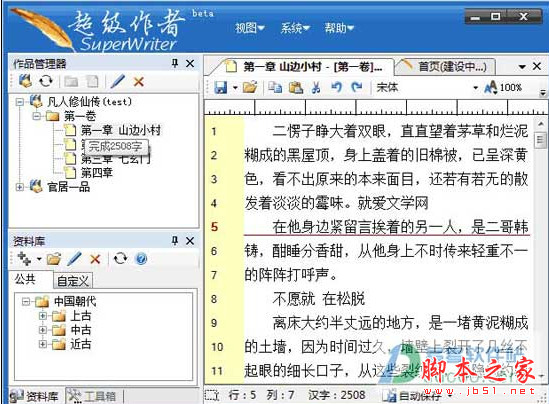Image resolution: width=549 pixels, height=404 pixels.
Task: Open the 系统 menu
Action: coord(295,28)
